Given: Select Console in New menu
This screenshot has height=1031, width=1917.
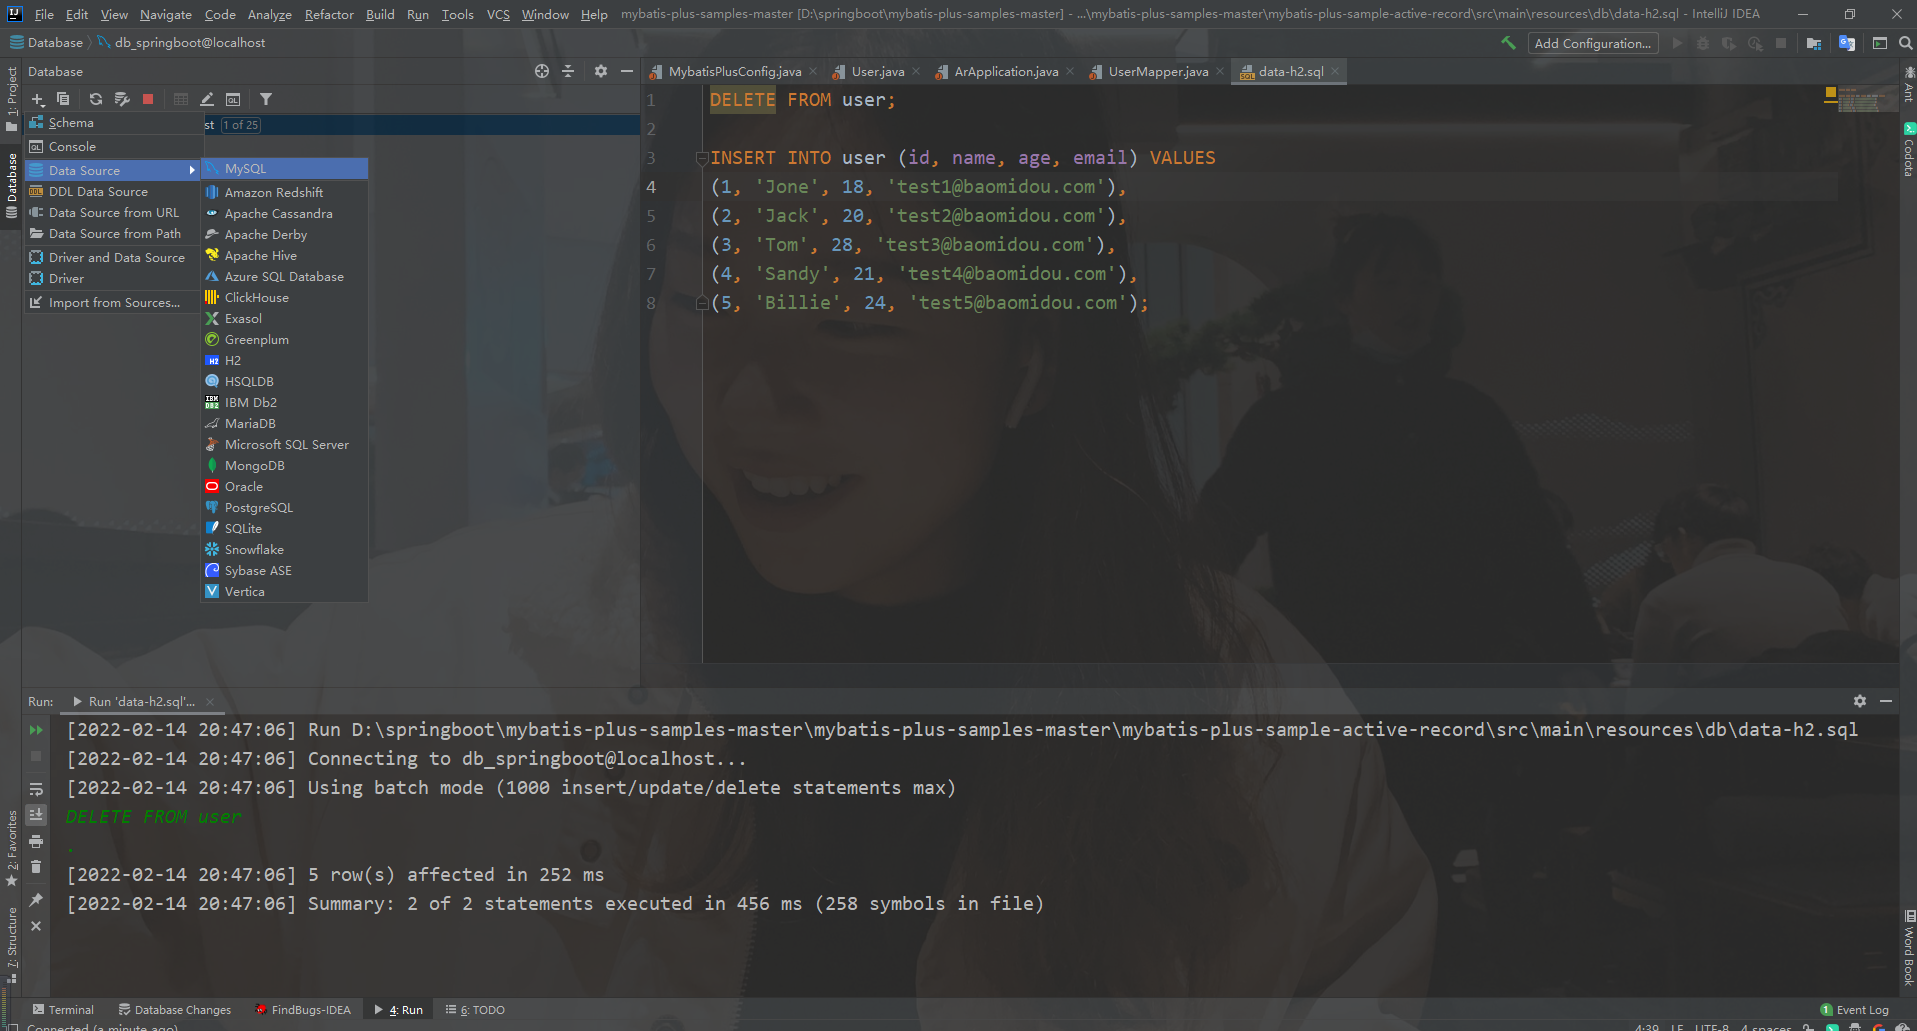Looking at the screenshot, I should point(113,146).
